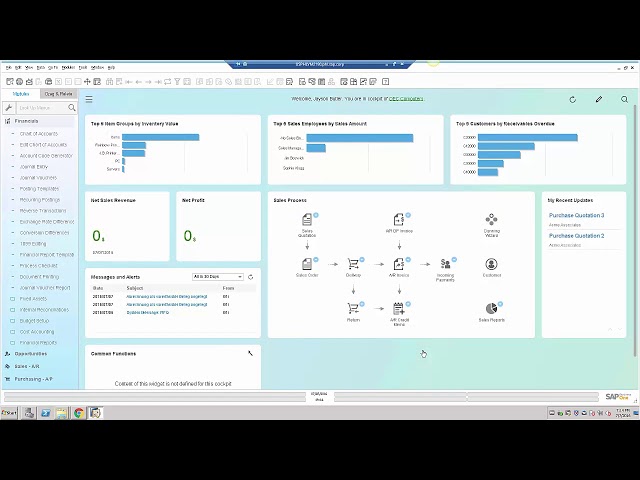Open the time range dropdown in Messages and Alerts
Viewport: 640px width, 480px height.
point(218,277)
